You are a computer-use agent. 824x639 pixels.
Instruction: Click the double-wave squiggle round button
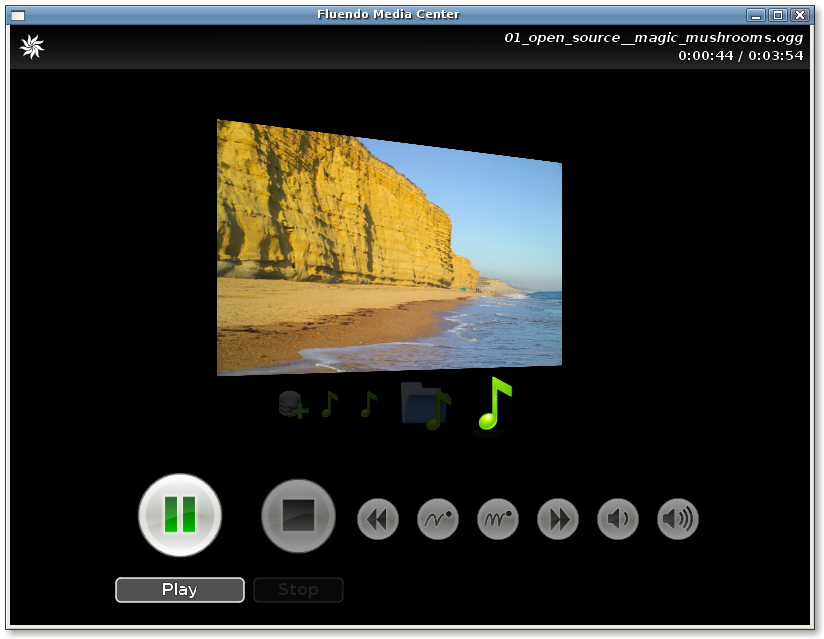pos(498,519)
